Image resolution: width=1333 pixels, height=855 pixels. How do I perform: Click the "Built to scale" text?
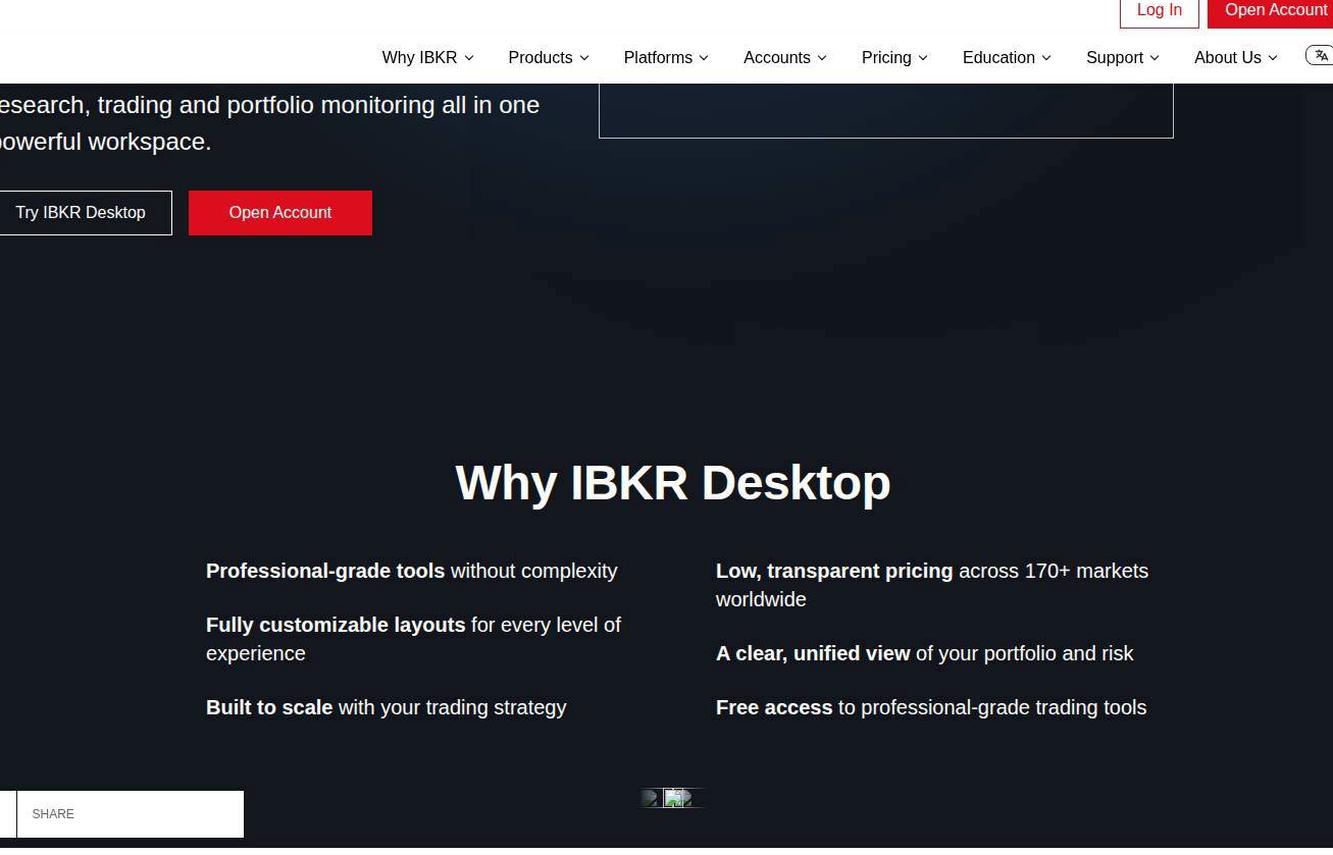pyautogui.click(x=269, y=708)
